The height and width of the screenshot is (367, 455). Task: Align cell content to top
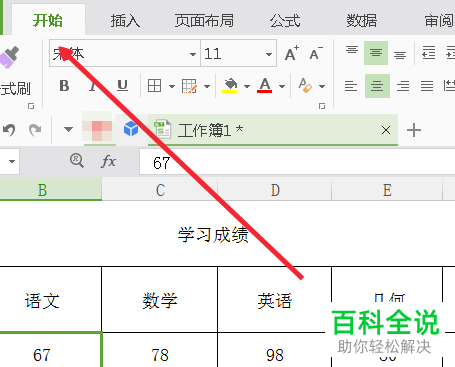pyautogui.click(x=352, y=50)
